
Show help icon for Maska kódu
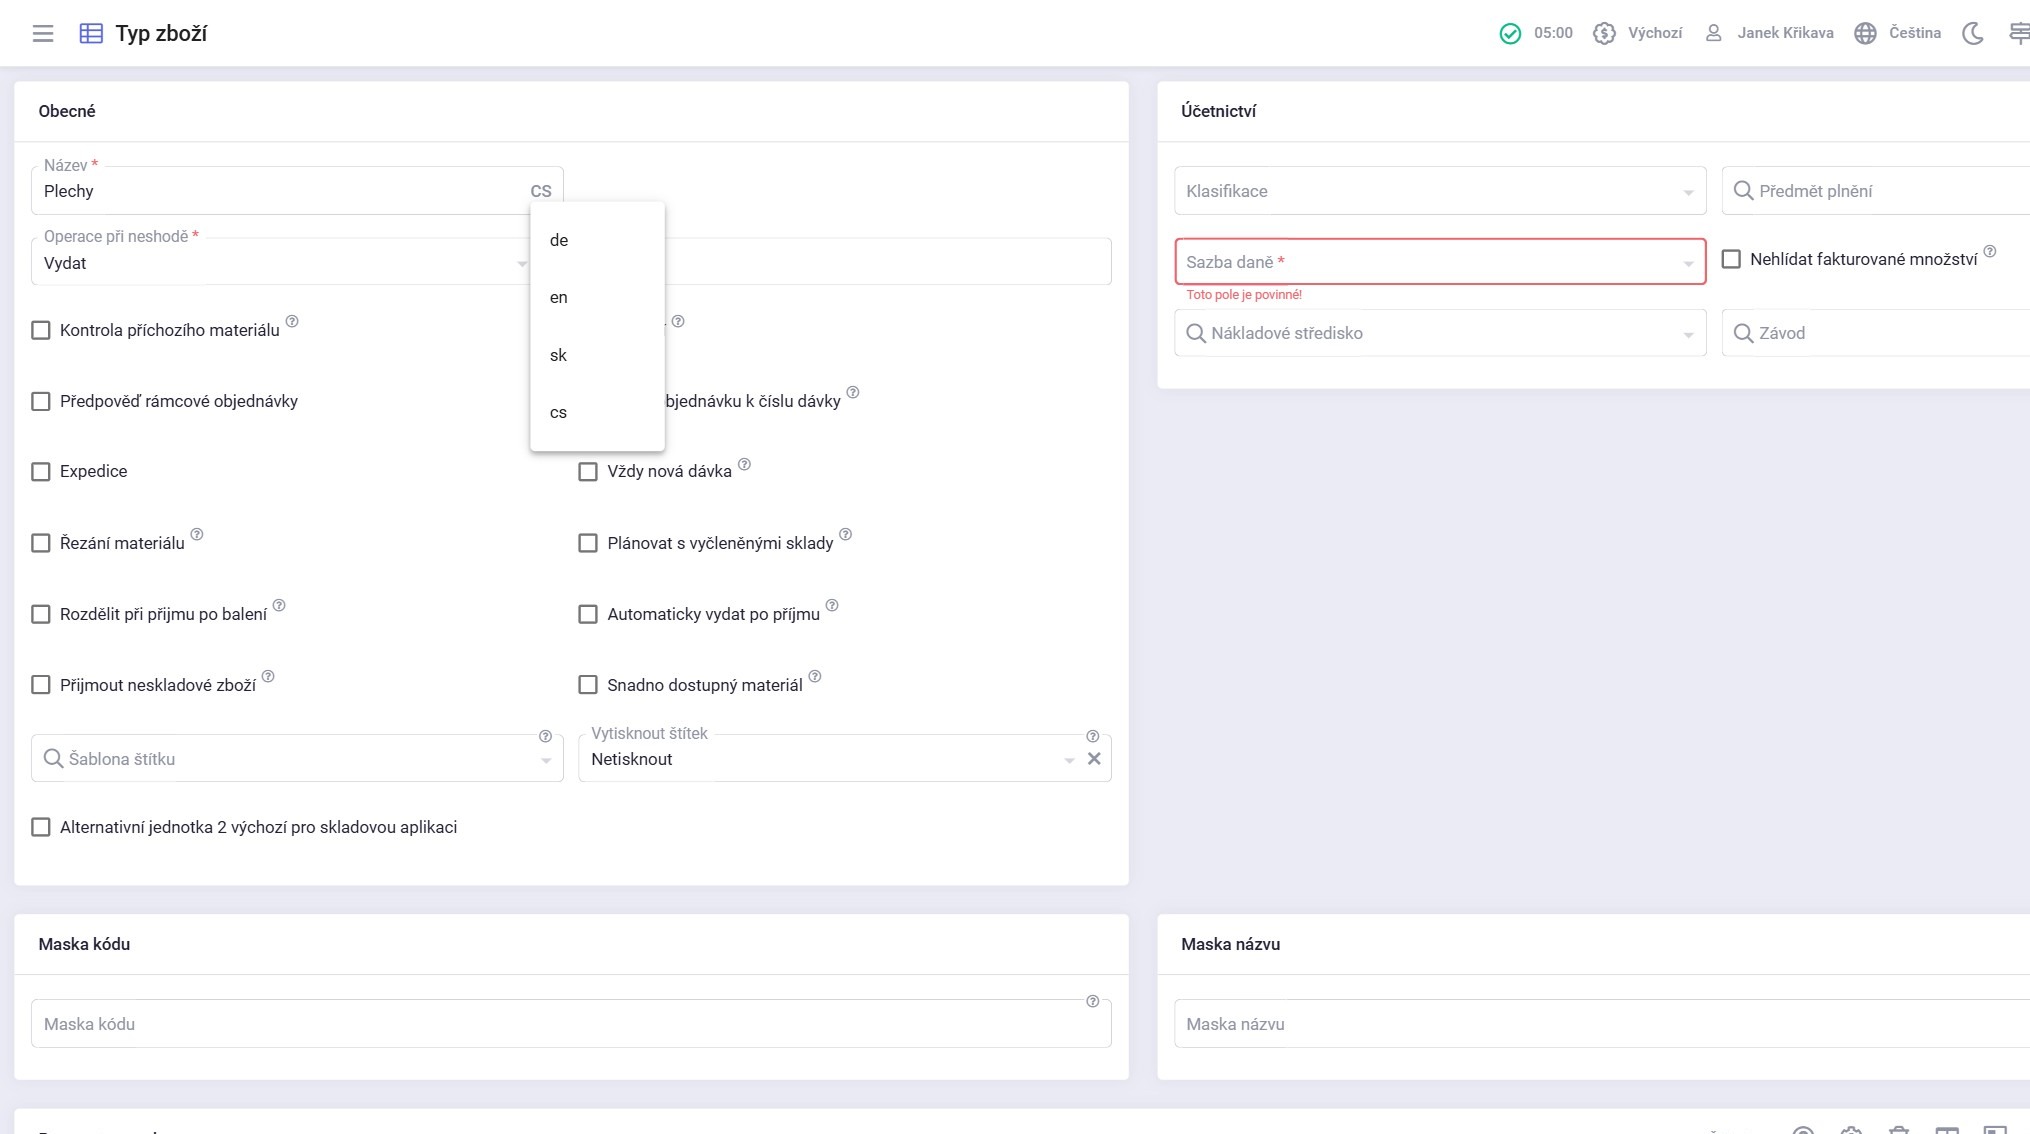pyautogui.click(x=1092, y=1001)
